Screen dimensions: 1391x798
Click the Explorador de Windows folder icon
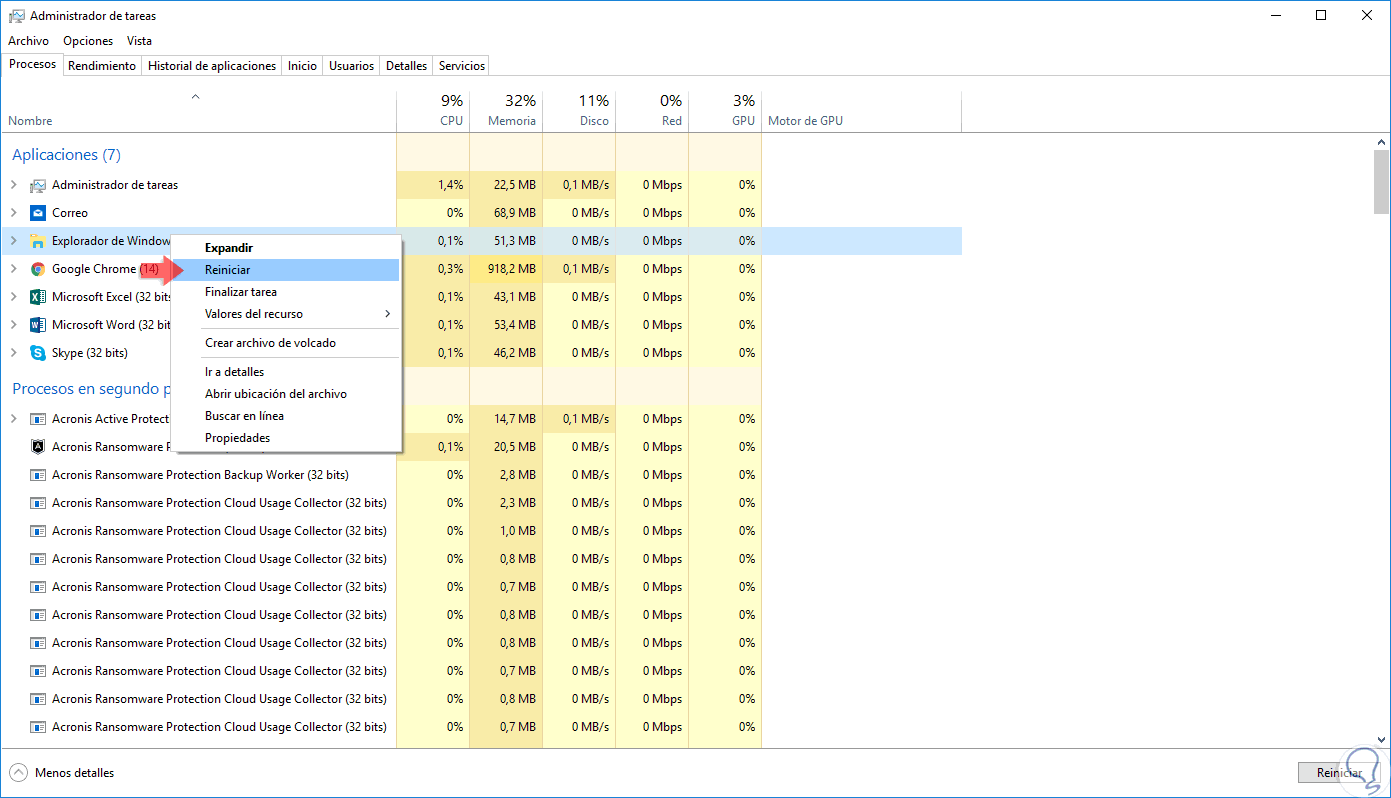[38, 241]
